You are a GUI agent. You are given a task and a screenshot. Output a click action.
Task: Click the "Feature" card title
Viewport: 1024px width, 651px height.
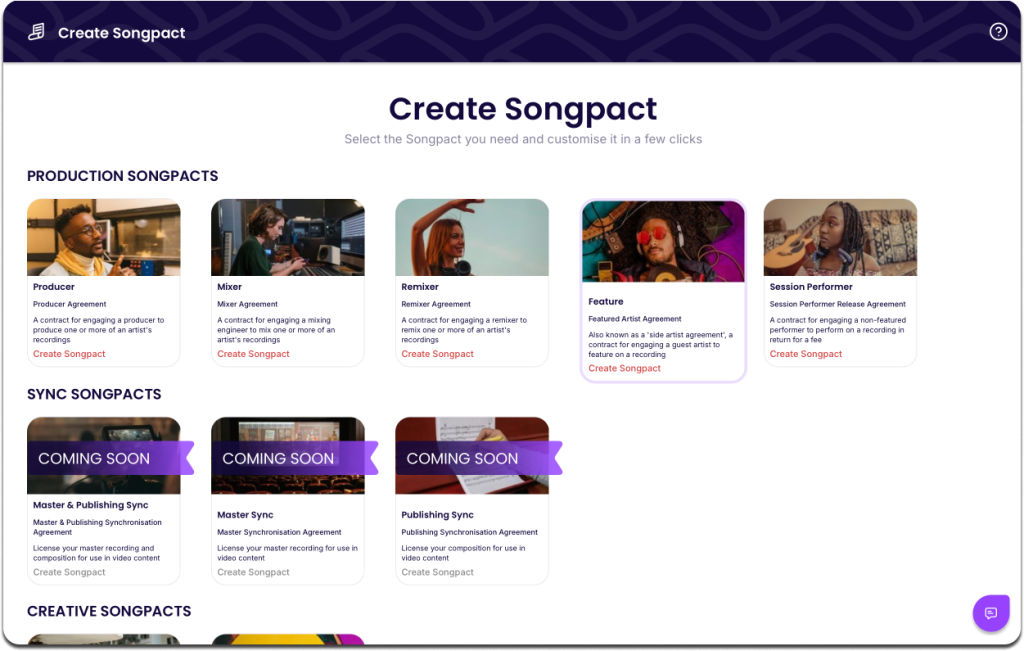606,302
